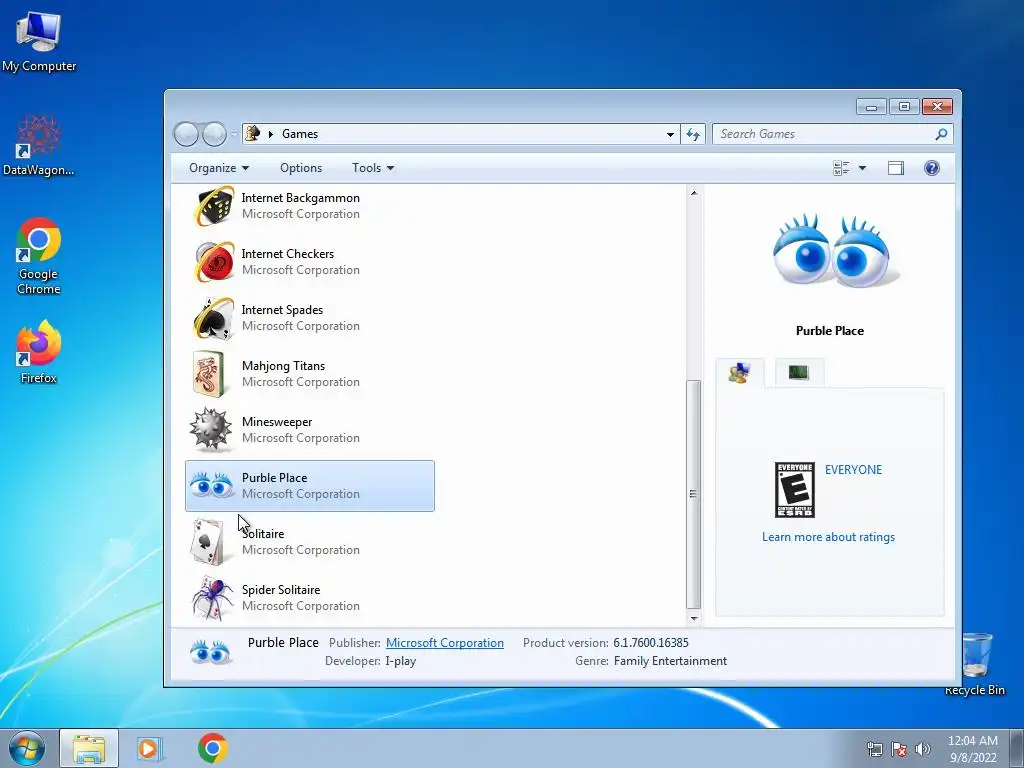Click Learn more about ratings link

tap(828, 537)
